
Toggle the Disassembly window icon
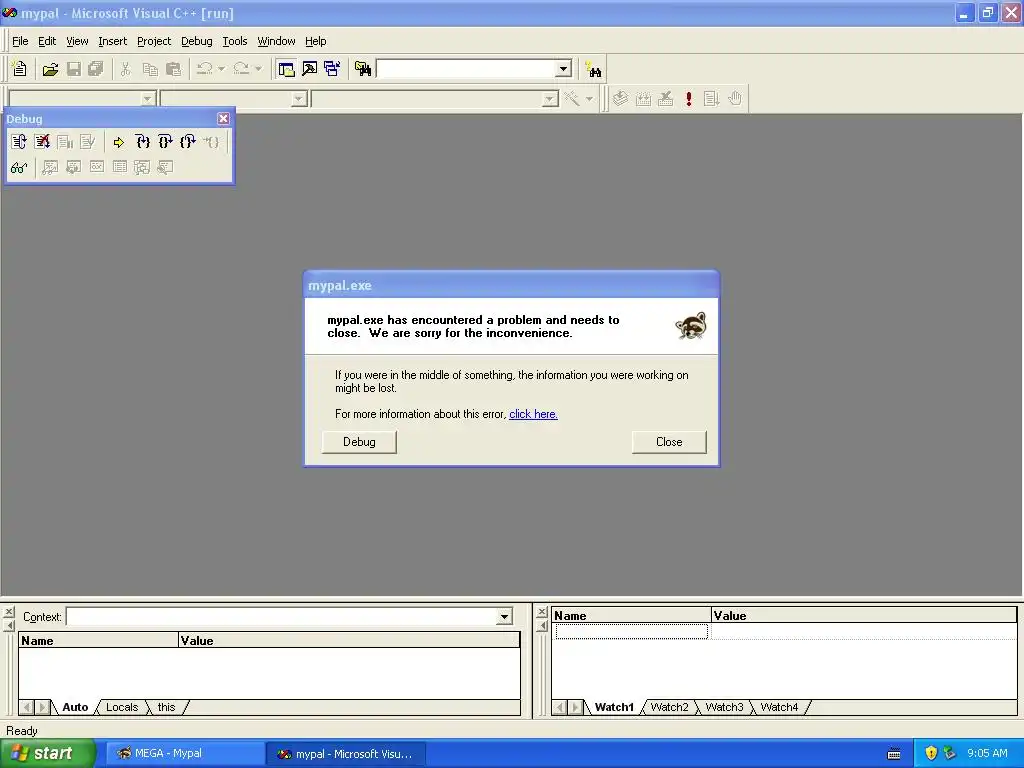tap(165, 168)
